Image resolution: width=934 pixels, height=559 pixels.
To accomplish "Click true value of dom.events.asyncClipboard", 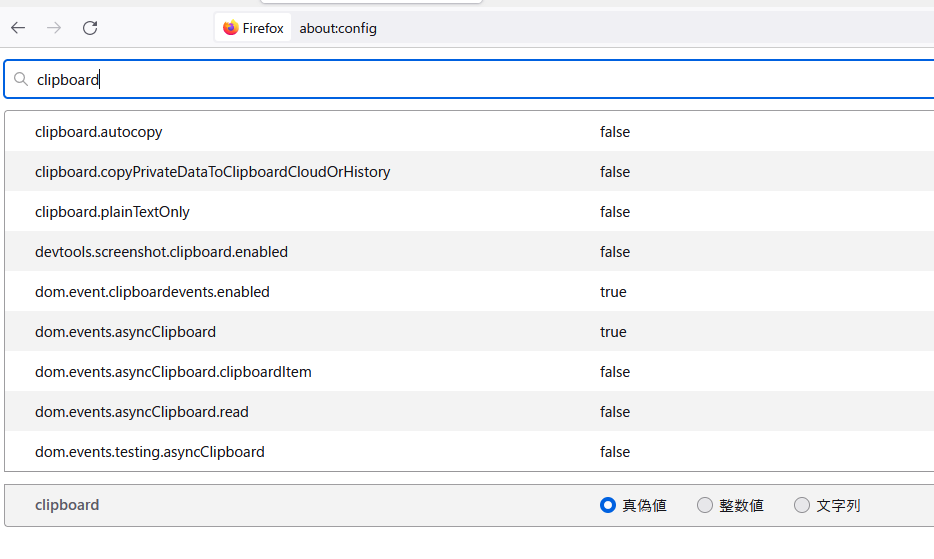I will point(613,331).
